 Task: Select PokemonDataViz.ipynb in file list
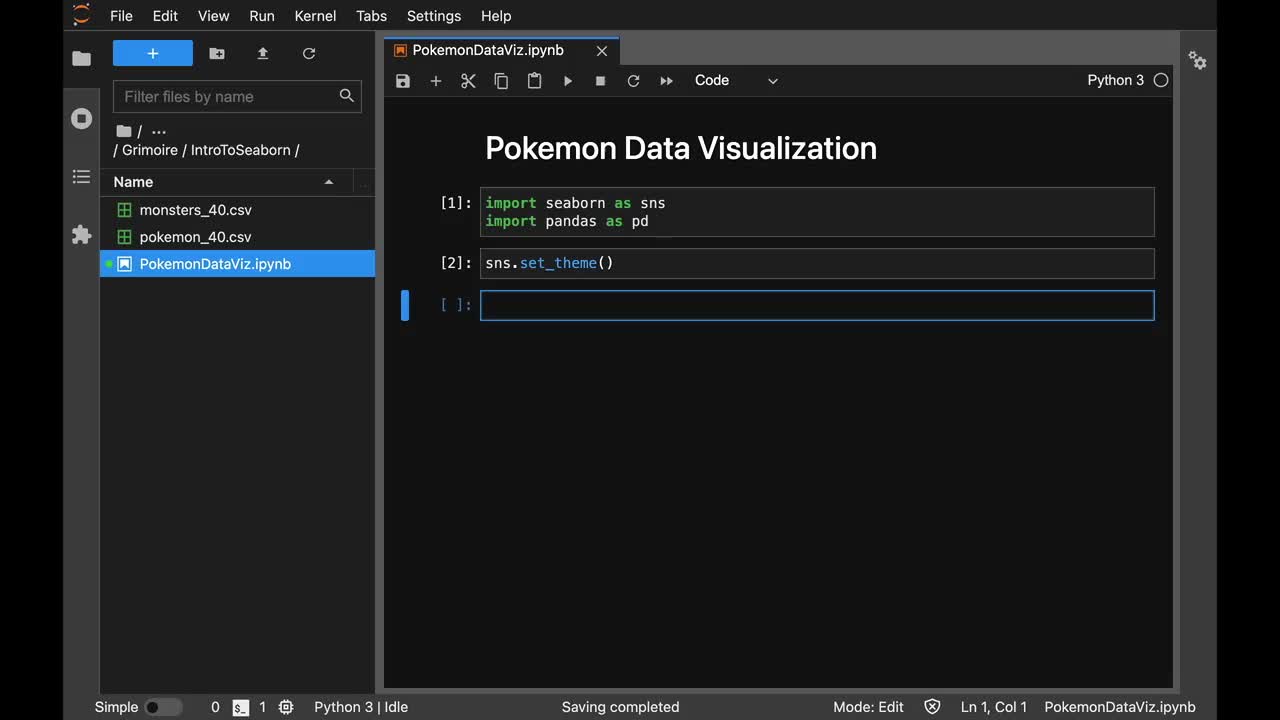(237, 264)
